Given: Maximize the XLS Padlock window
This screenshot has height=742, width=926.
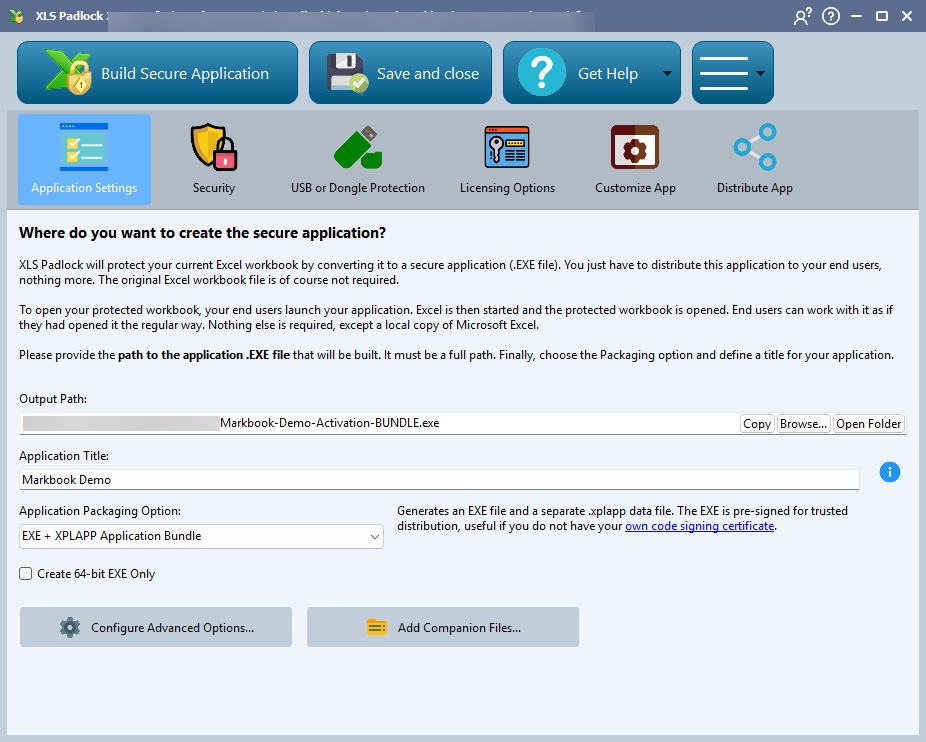Looking at the screenshot, I should coord(882,16).
